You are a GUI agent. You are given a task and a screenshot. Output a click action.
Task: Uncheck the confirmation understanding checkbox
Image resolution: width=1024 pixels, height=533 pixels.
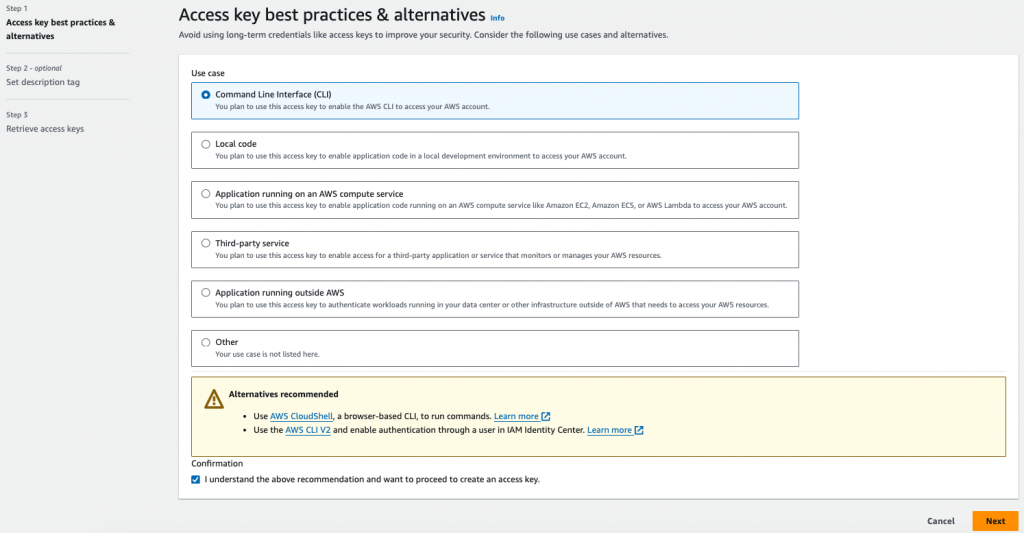point(196,480)
